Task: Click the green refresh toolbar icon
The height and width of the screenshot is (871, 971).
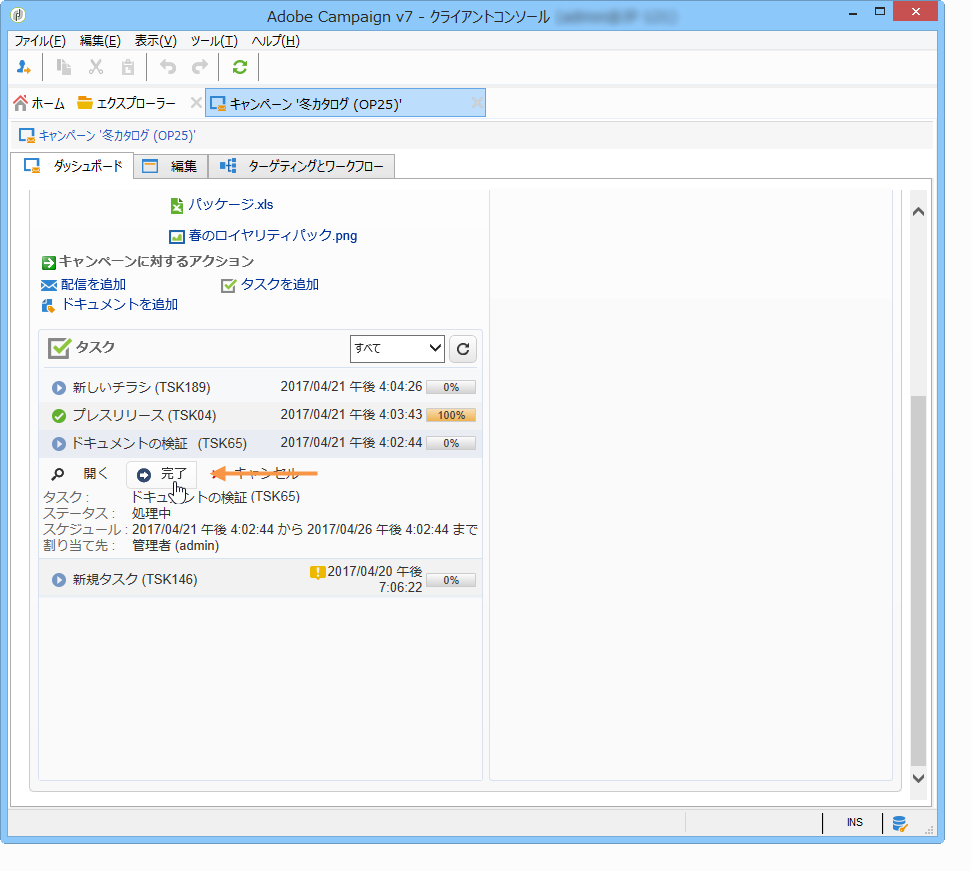Action: pyautogui.click(x=240, y=67)
